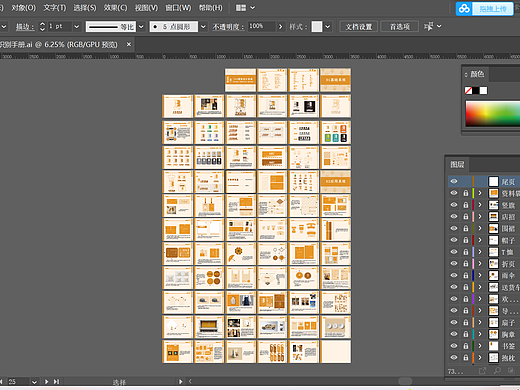This screenshot has height=390, width=520.
Task: Hide the 围裙 layer
Action: (454, 228)
